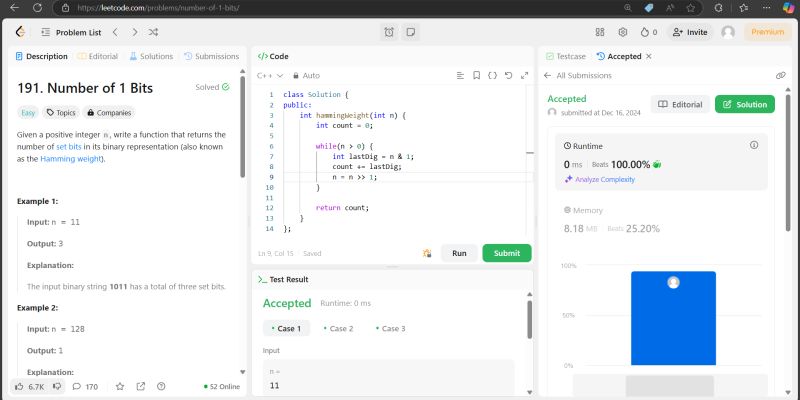Go back to All Submissions

[x=578, y=76]
